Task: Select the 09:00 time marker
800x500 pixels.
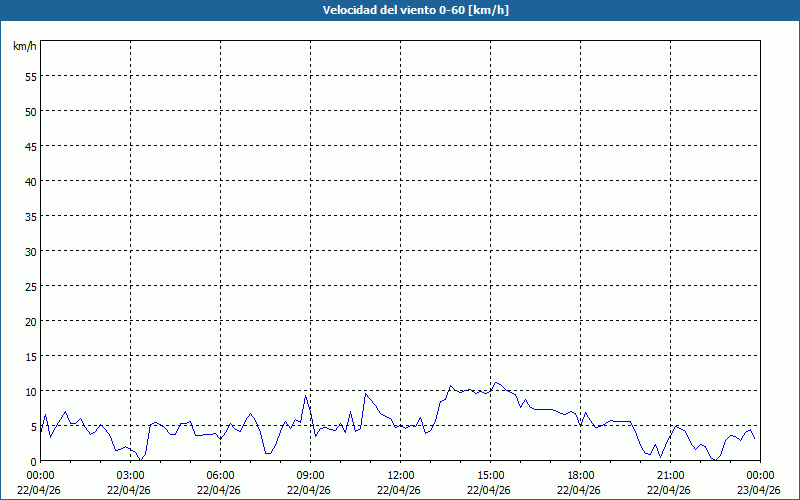Action: click(x=310, y=475)
